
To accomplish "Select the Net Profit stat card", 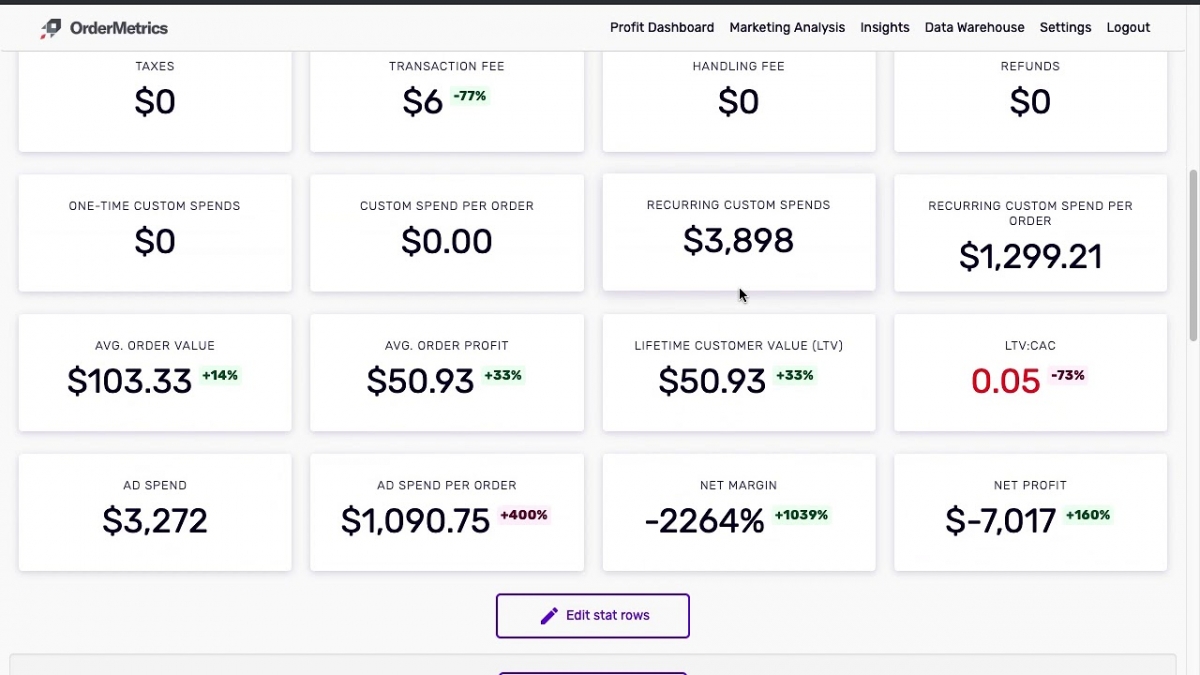I will (1030, 512).
